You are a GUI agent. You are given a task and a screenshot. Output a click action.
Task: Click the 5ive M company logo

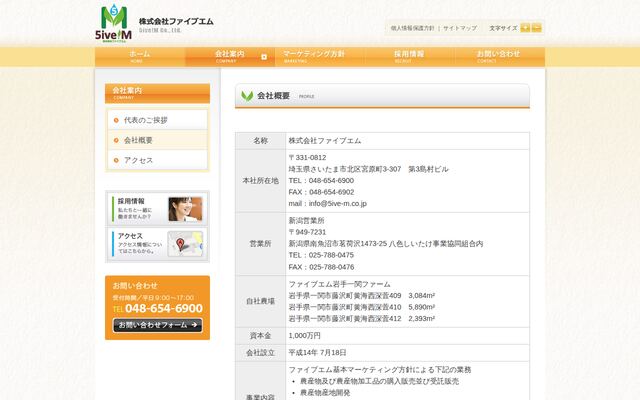point(113,22)
